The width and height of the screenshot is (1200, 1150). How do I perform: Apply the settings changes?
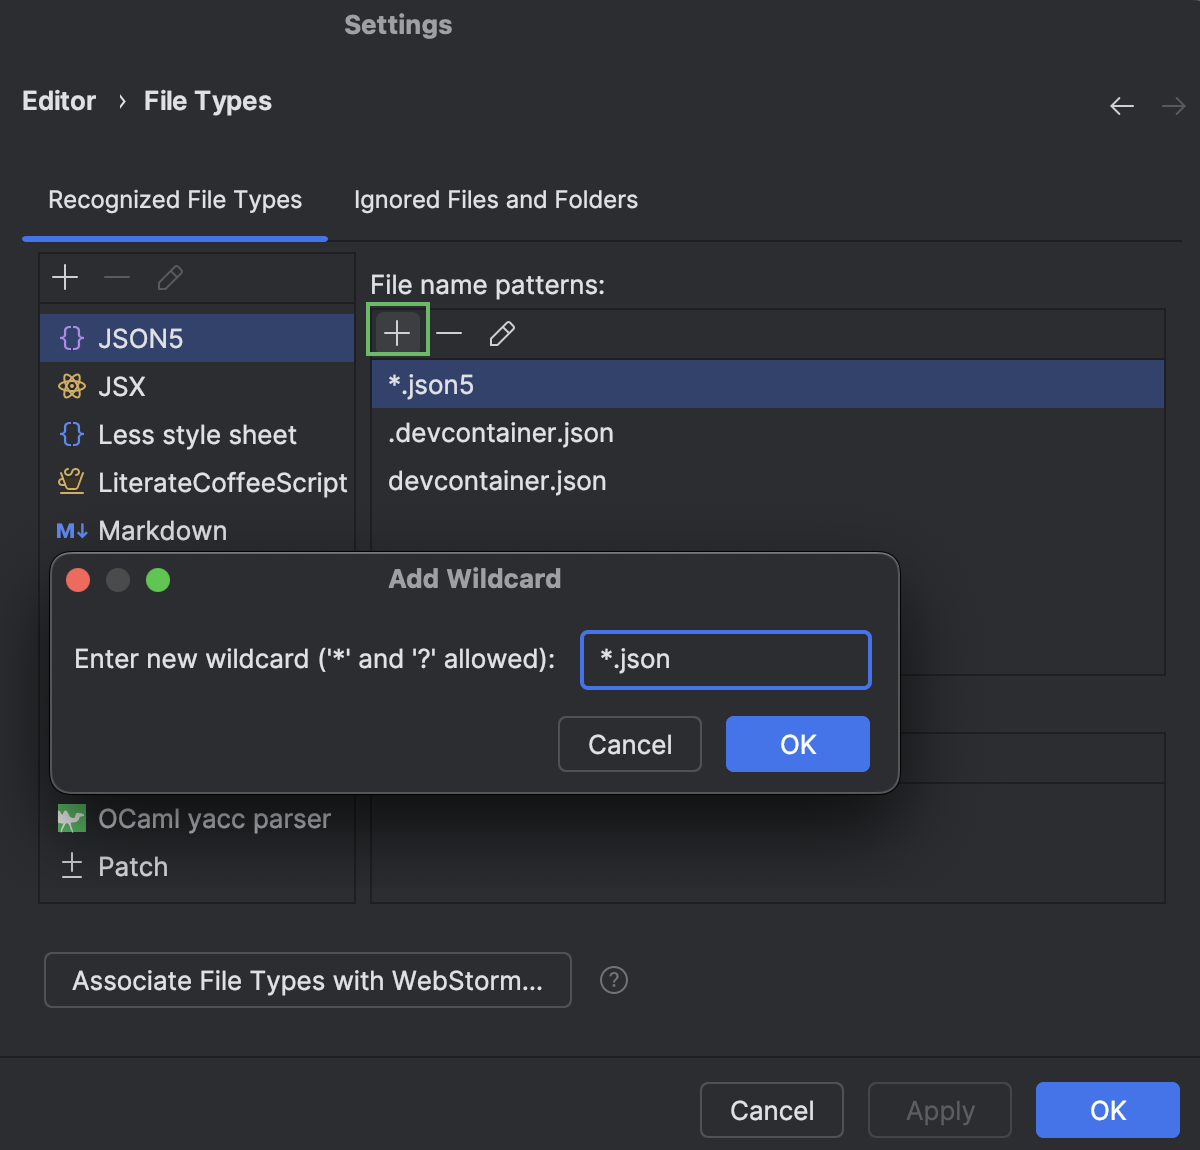click(x=939, y=1110)
